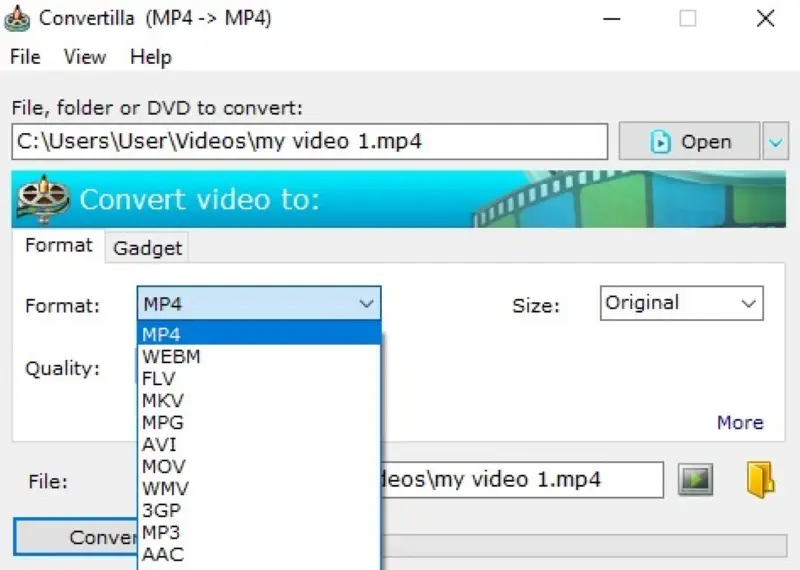The width and height of the screenshot is (800, 570).
Task: Choose MP4 in the format list
Action: click(x=259, y=334)
